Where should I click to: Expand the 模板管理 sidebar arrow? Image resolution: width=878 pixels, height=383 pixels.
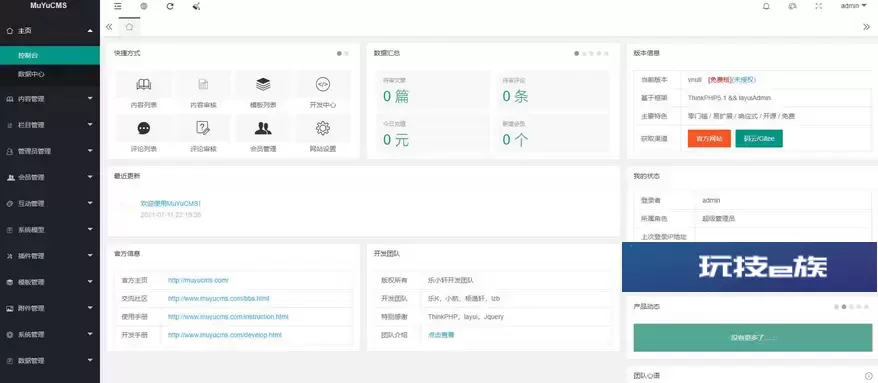(x=90, y=282)
